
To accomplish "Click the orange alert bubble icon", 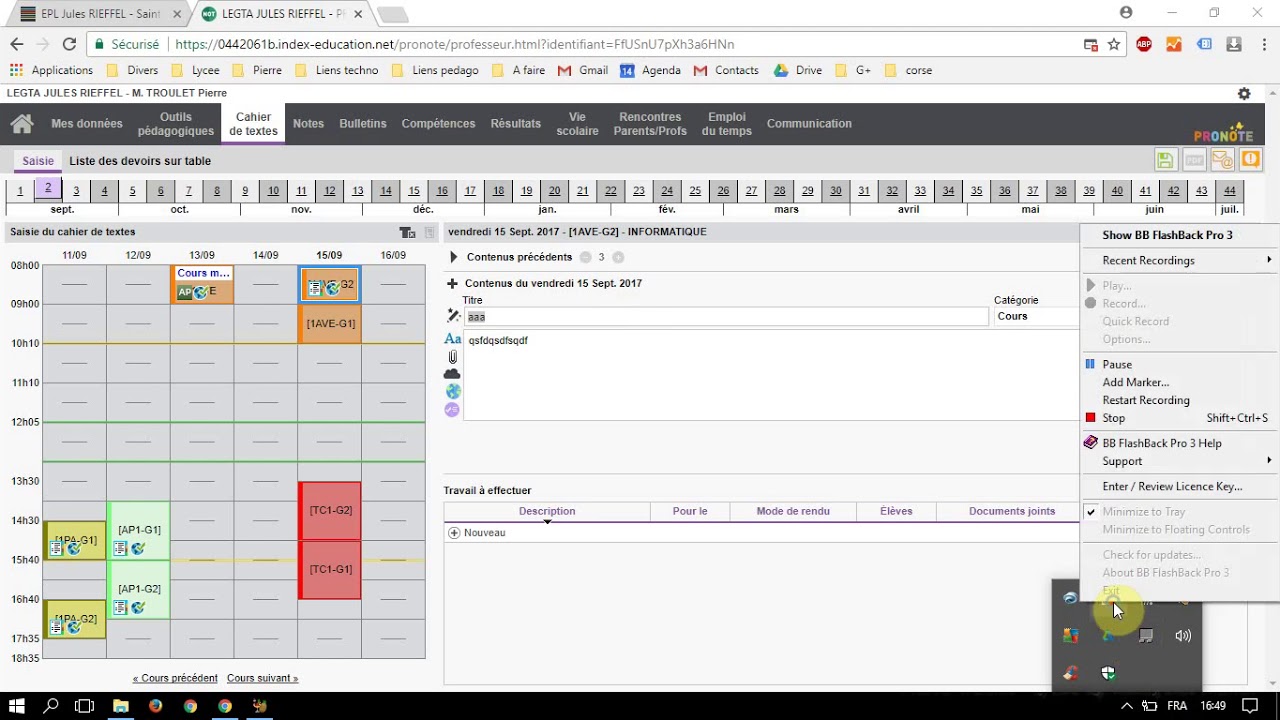I will (x=1250, y=160).
